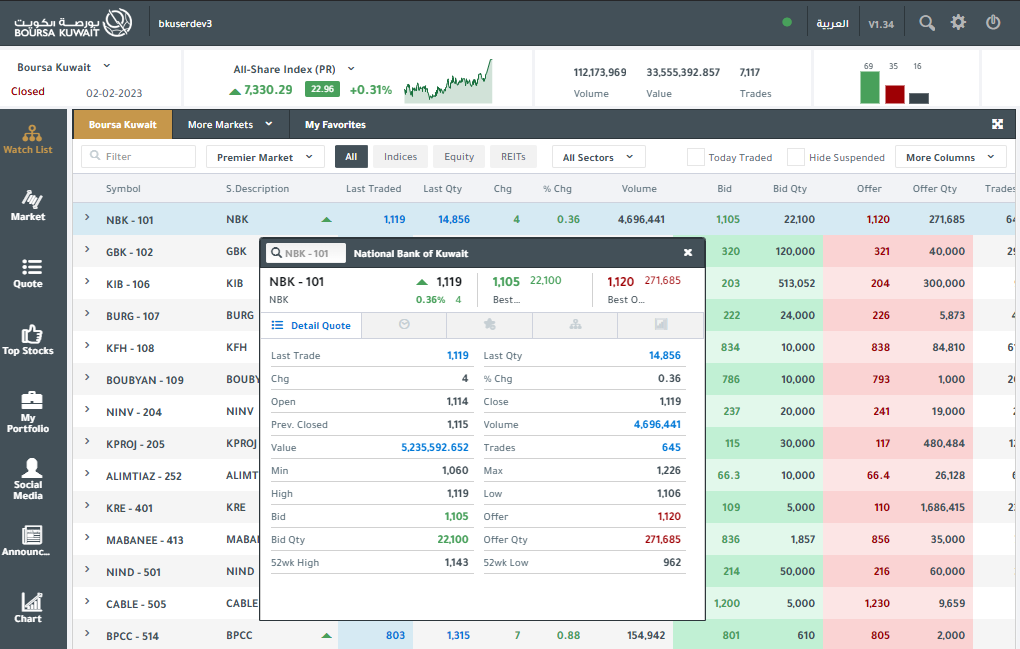Open the All Sectors dropdown
Viewport: 1020px width, 649px height.
coord(598,157)
